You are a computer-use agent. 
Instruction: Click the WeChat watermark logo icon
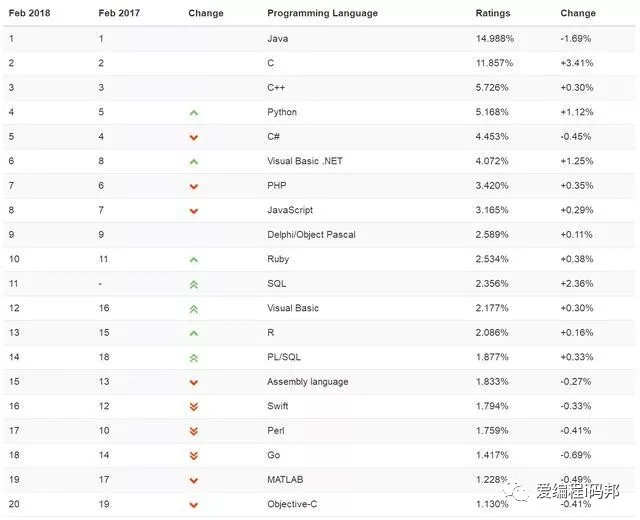click(x=516, y=491)
